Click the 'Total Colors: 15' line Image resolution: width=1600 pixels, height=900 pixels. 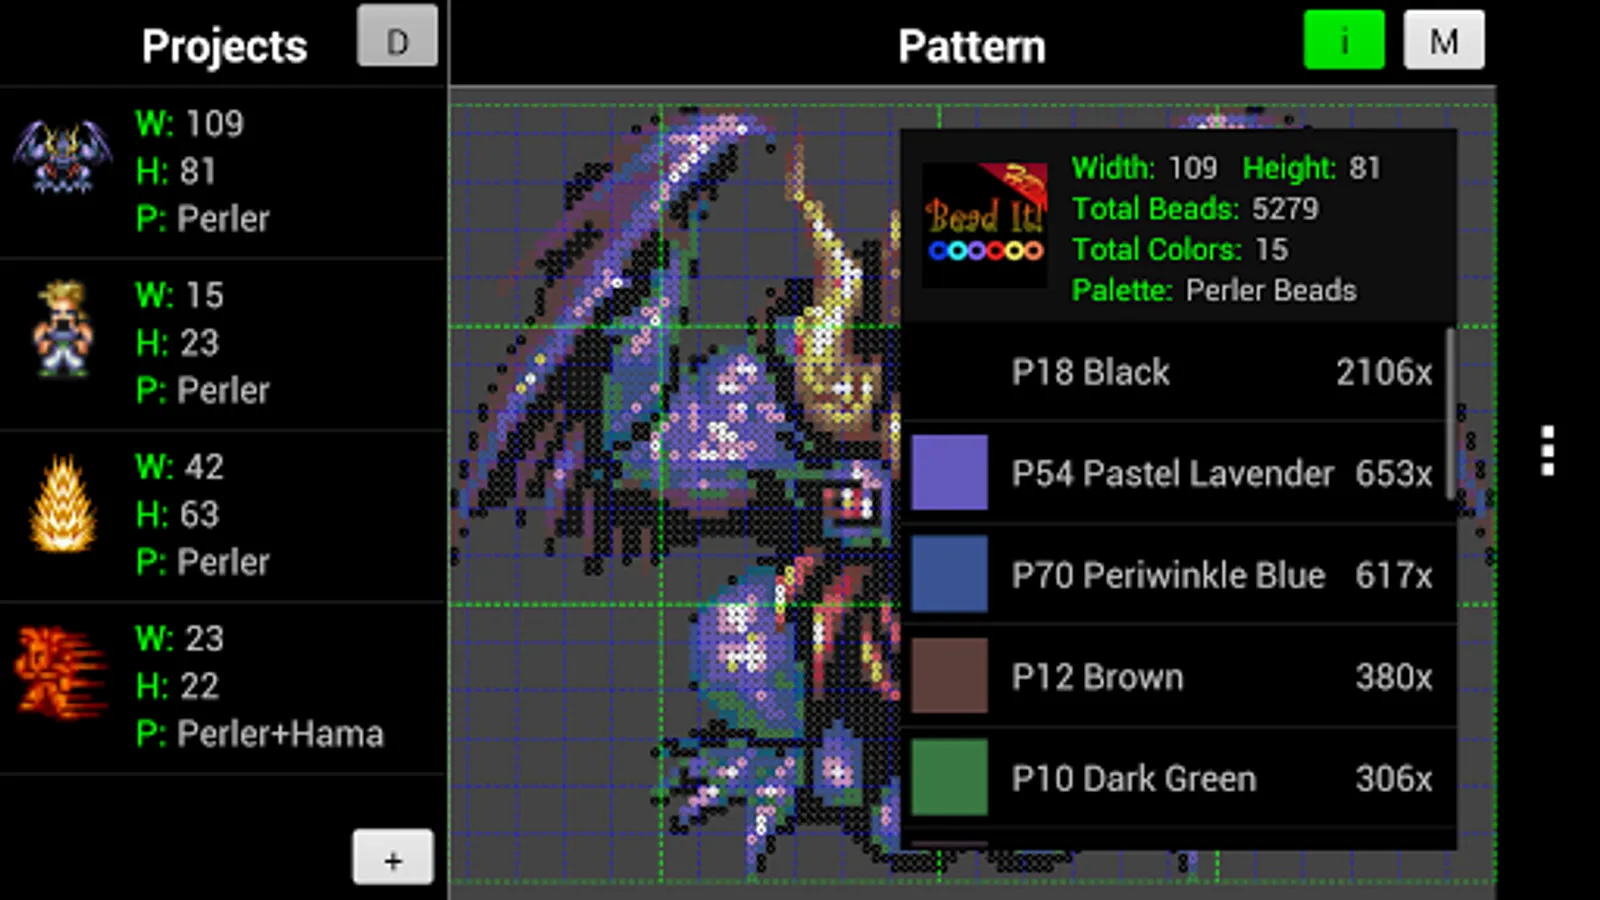click(x=1180, y=249)
